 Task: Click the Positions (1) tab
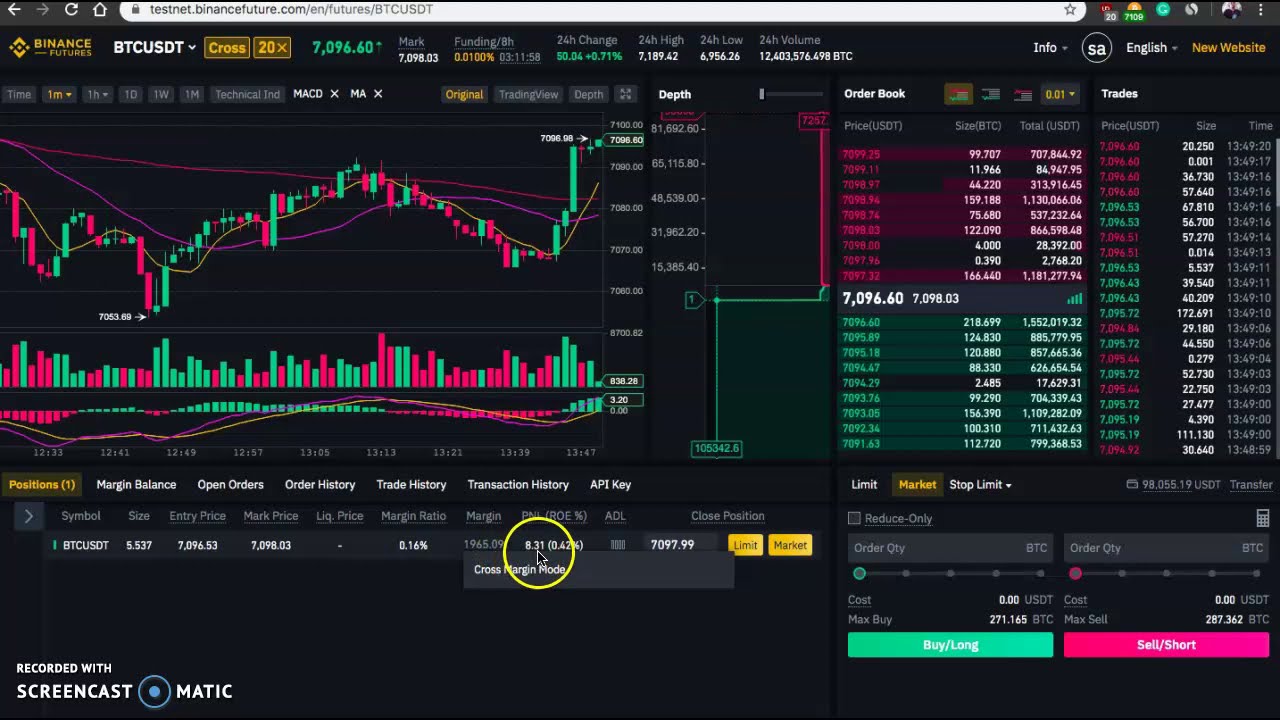42,484
